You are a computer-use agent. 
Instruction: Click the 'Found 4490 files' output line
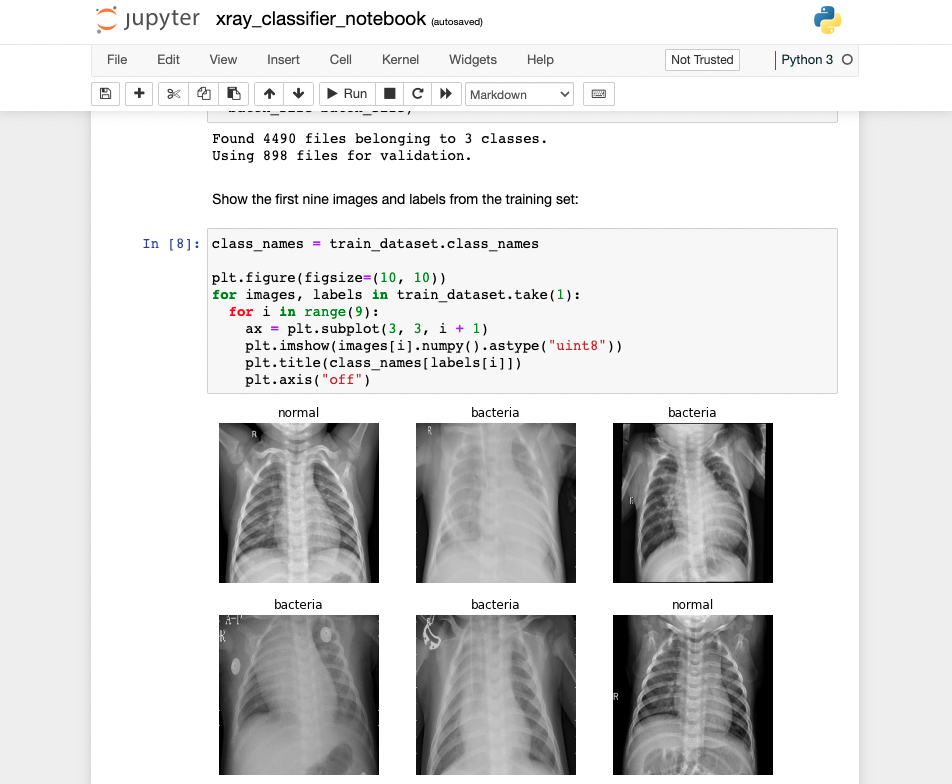(379, 138)
